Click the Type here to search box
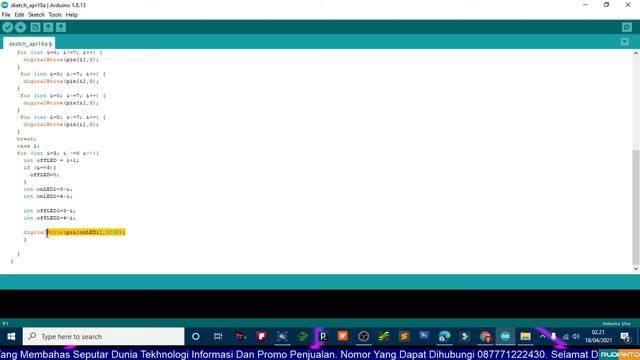This screenshot has height=360, width=640. click(103, 336)
